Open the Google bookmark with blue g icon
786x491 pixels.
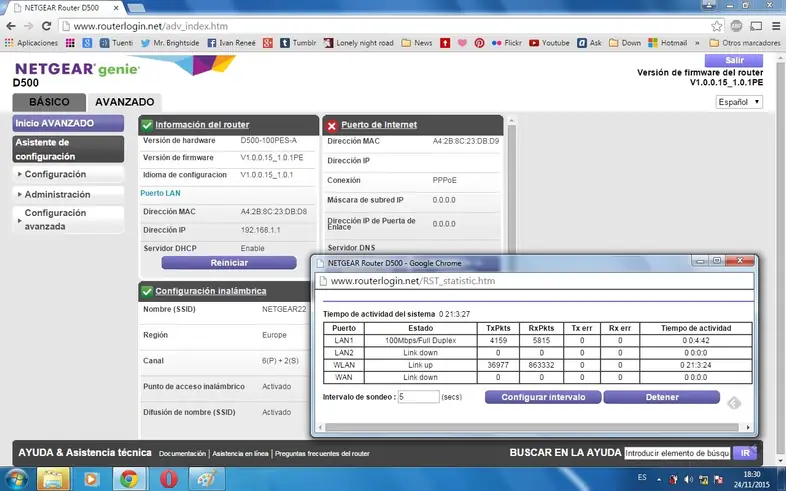click(87, 43)
